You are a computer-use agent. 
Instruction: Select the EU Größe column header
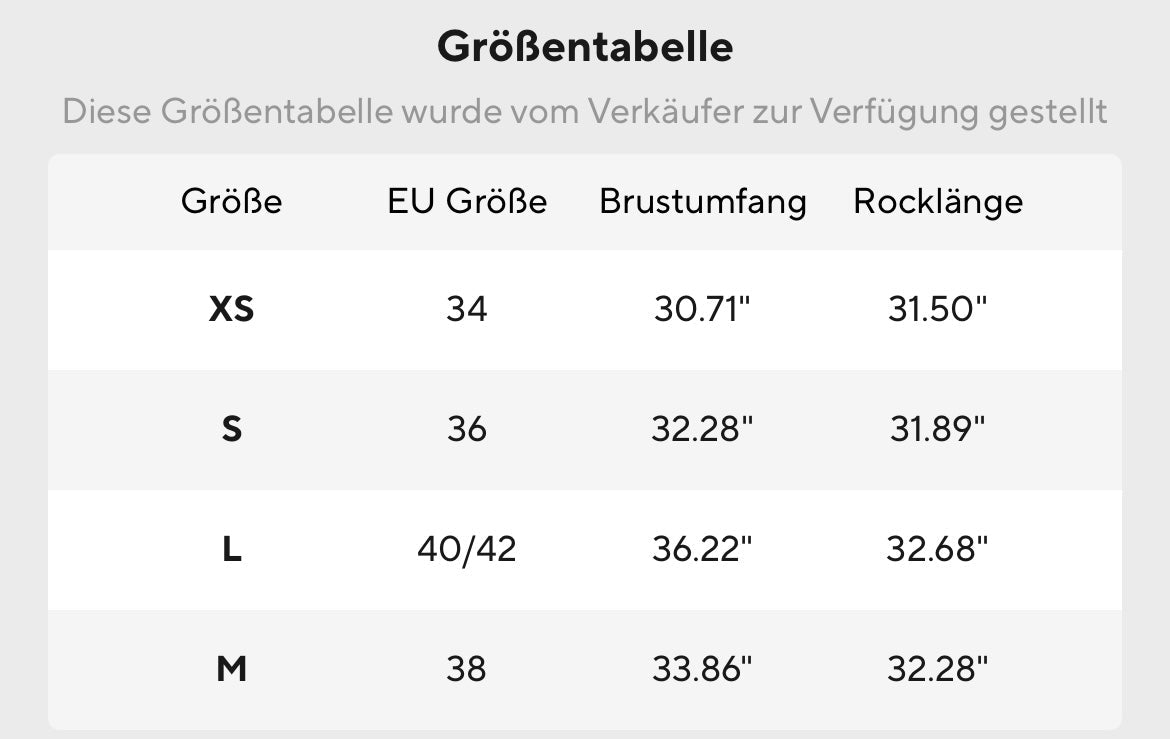click(467, 202)
